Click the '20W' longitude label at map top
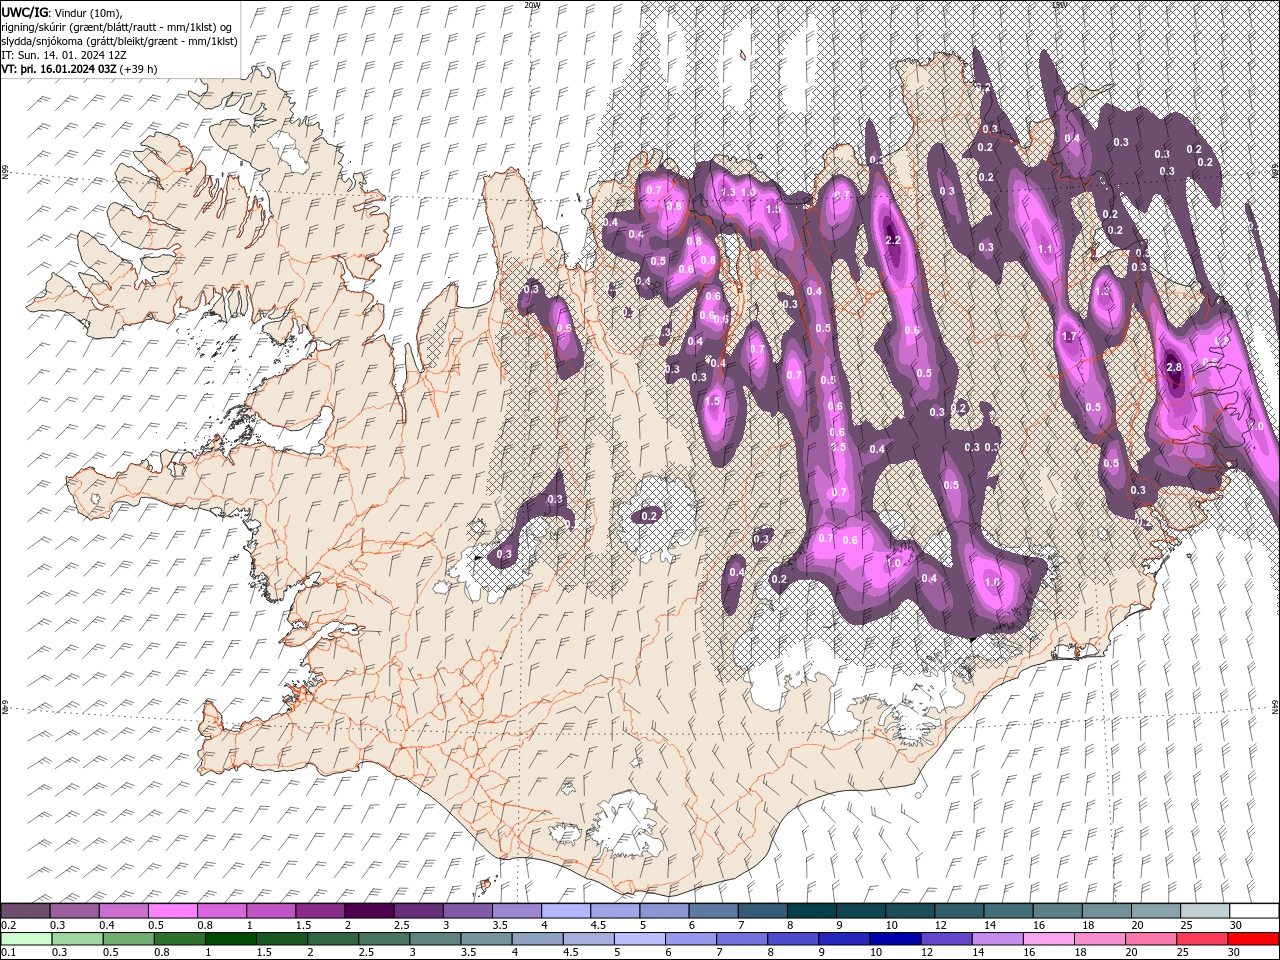Viewport: 1280px width, 960px height. (x=532, y=5)
